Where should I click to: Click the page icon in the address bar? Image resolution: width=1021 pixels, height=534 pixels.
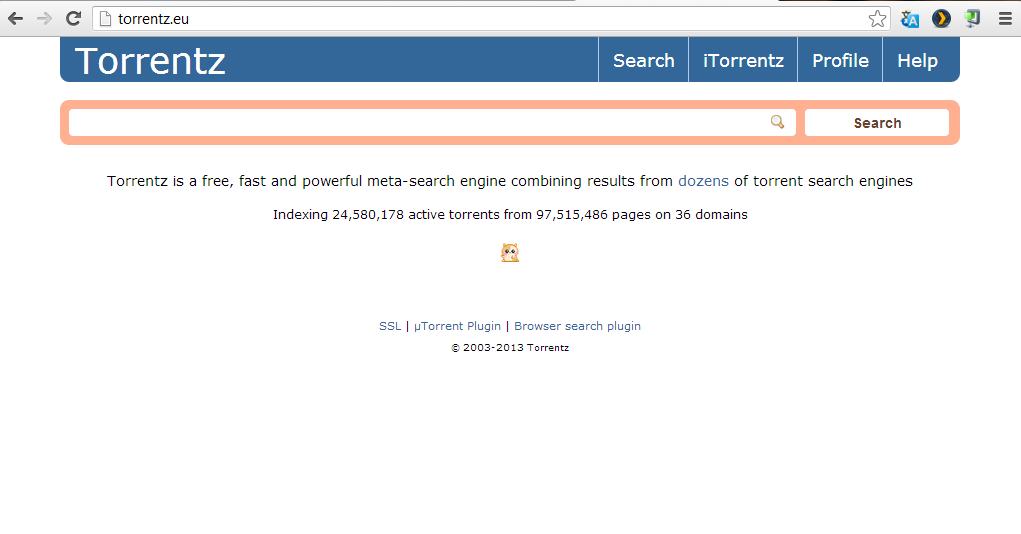tap(105, 19)
